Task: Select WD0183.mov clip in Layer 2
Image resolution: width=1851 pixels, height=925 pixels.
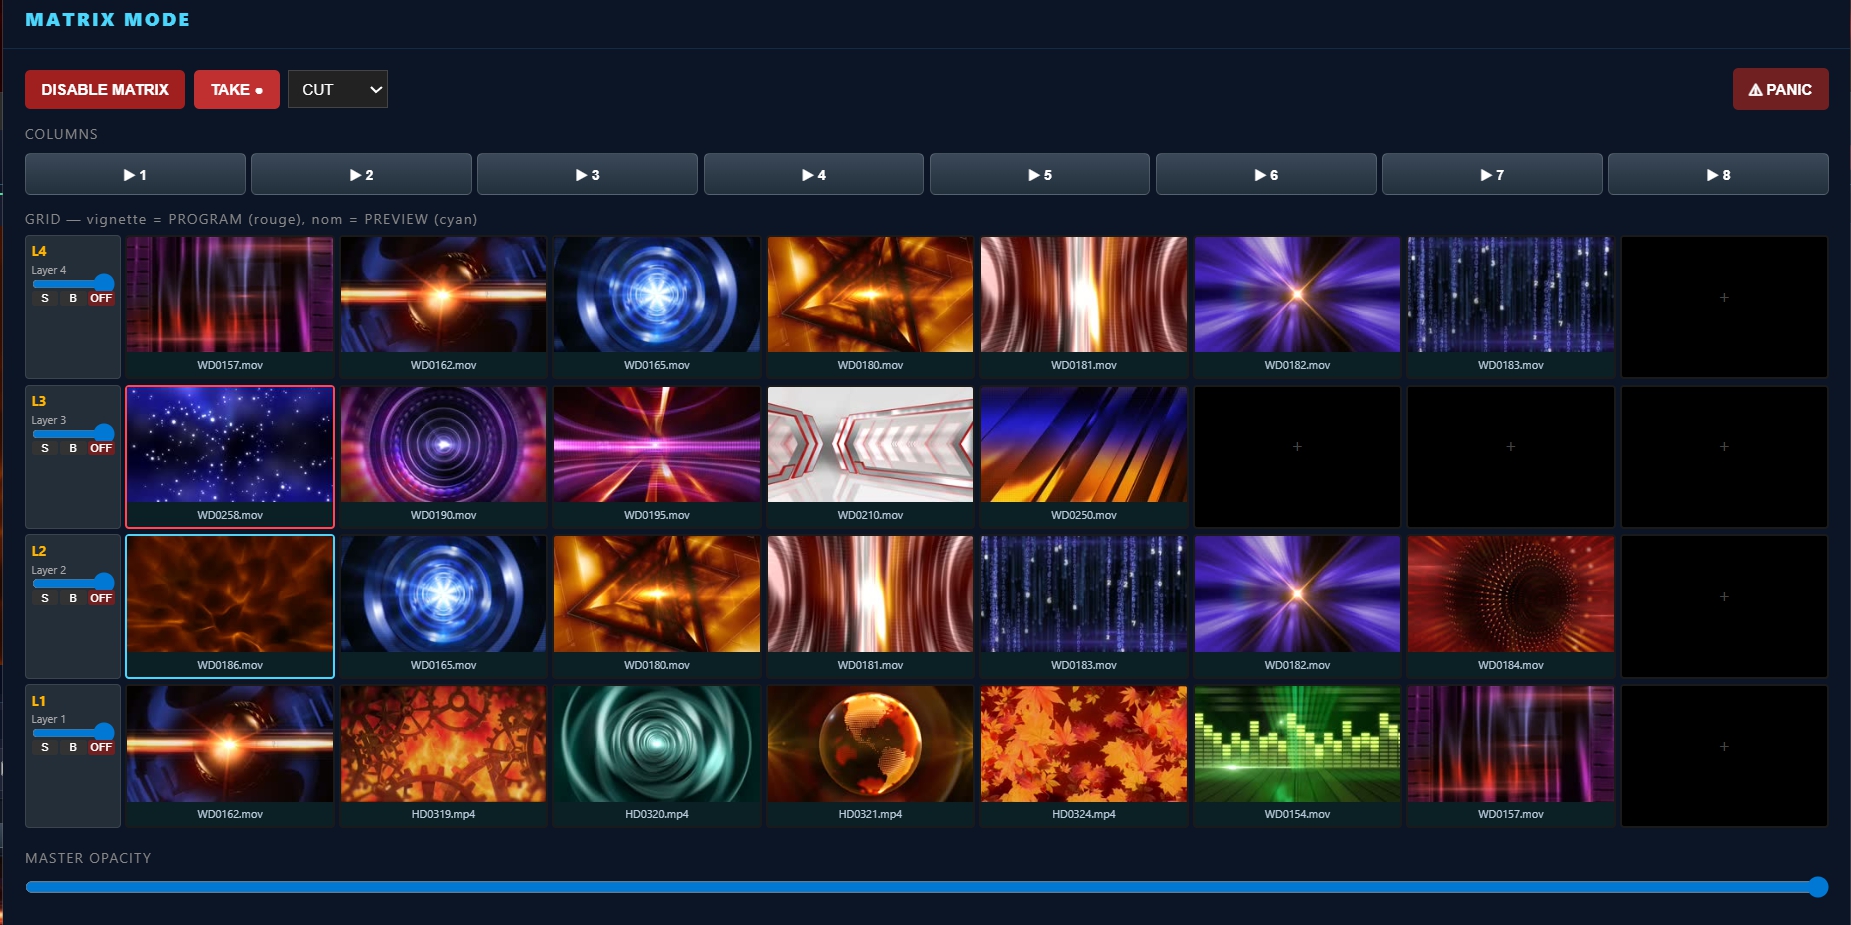Action: point(1084,606)
